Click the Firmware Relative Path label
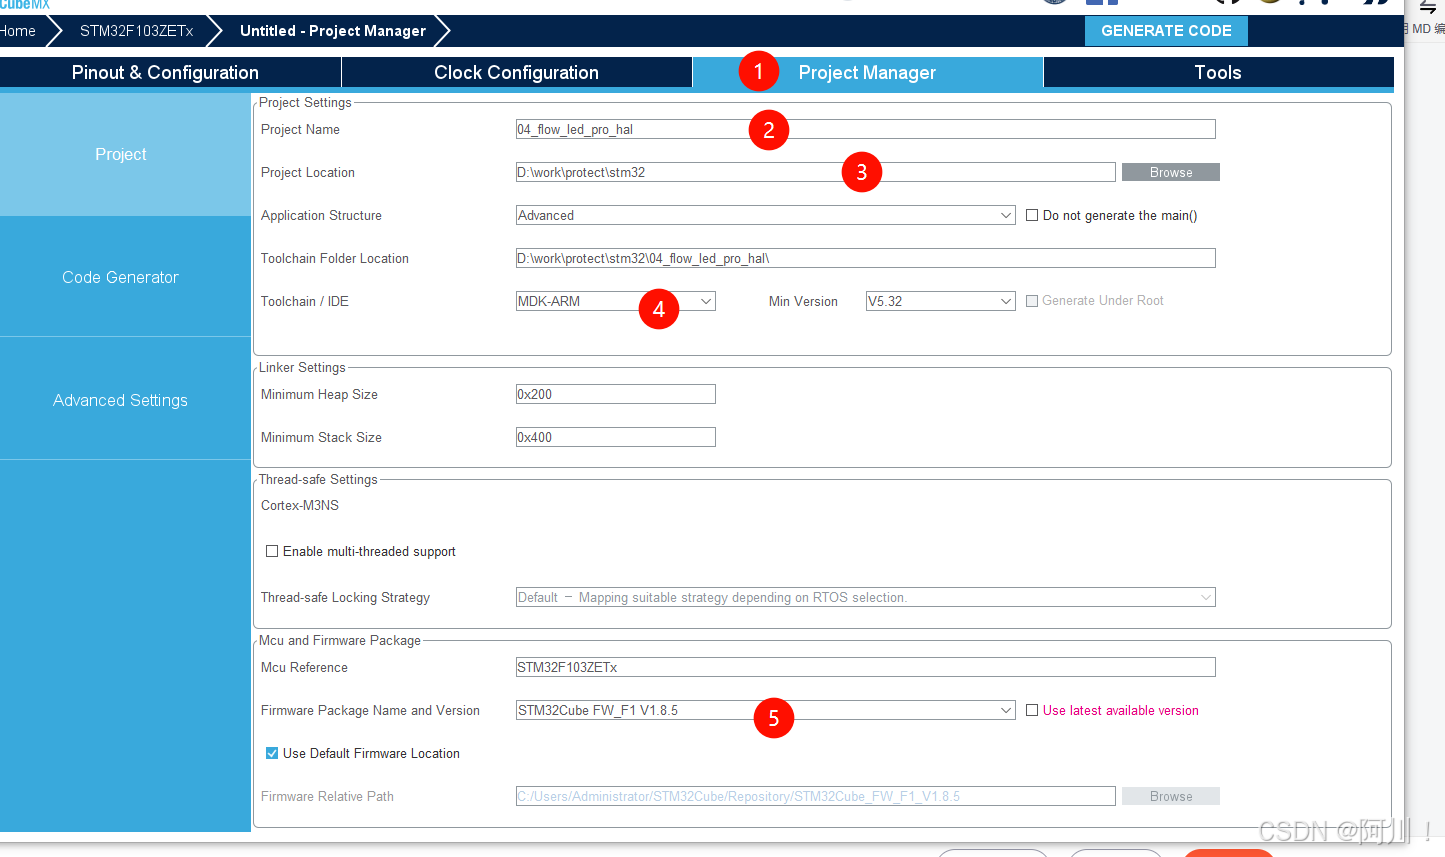 (x=327, y=796)
